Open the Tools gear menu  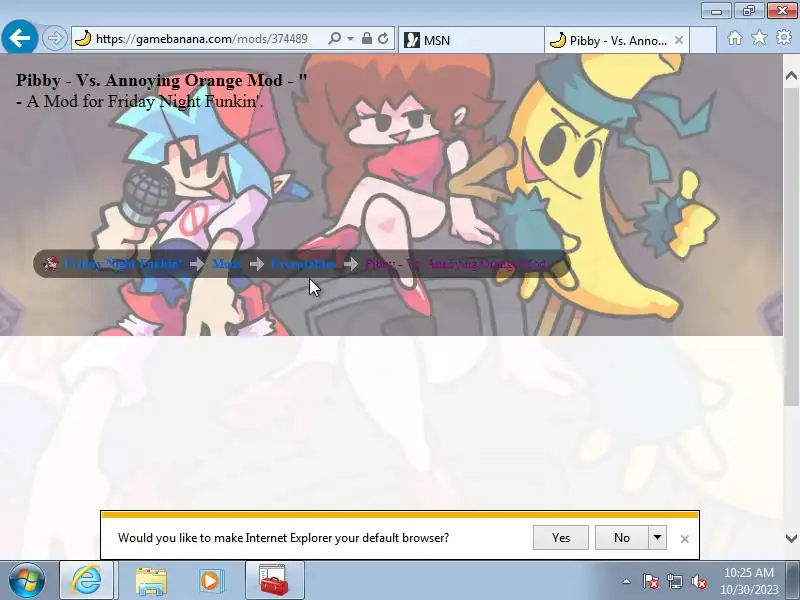point(784,37)
